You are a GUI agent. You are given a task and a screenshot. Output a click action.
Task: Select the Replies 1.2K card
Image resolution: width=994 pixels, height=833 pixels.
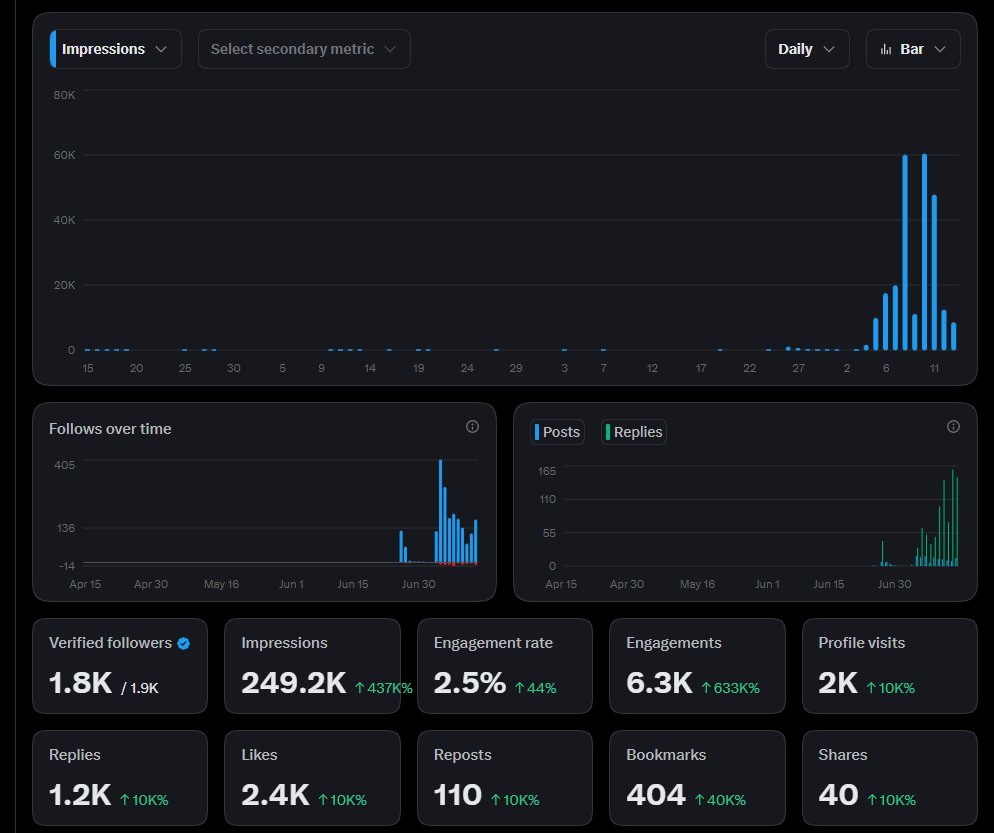tap(120, 778)
